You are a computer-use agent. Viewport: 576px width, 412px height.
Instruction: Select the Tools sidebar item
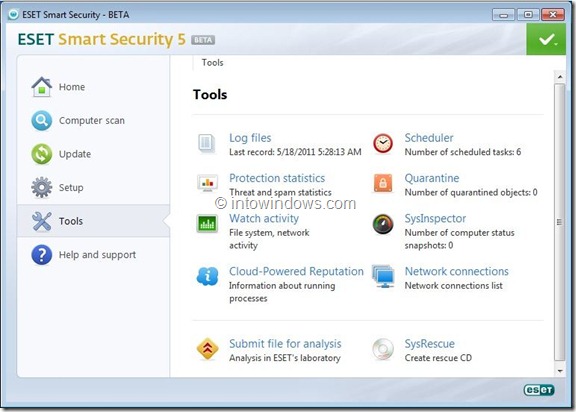click(x=93, y=221)
